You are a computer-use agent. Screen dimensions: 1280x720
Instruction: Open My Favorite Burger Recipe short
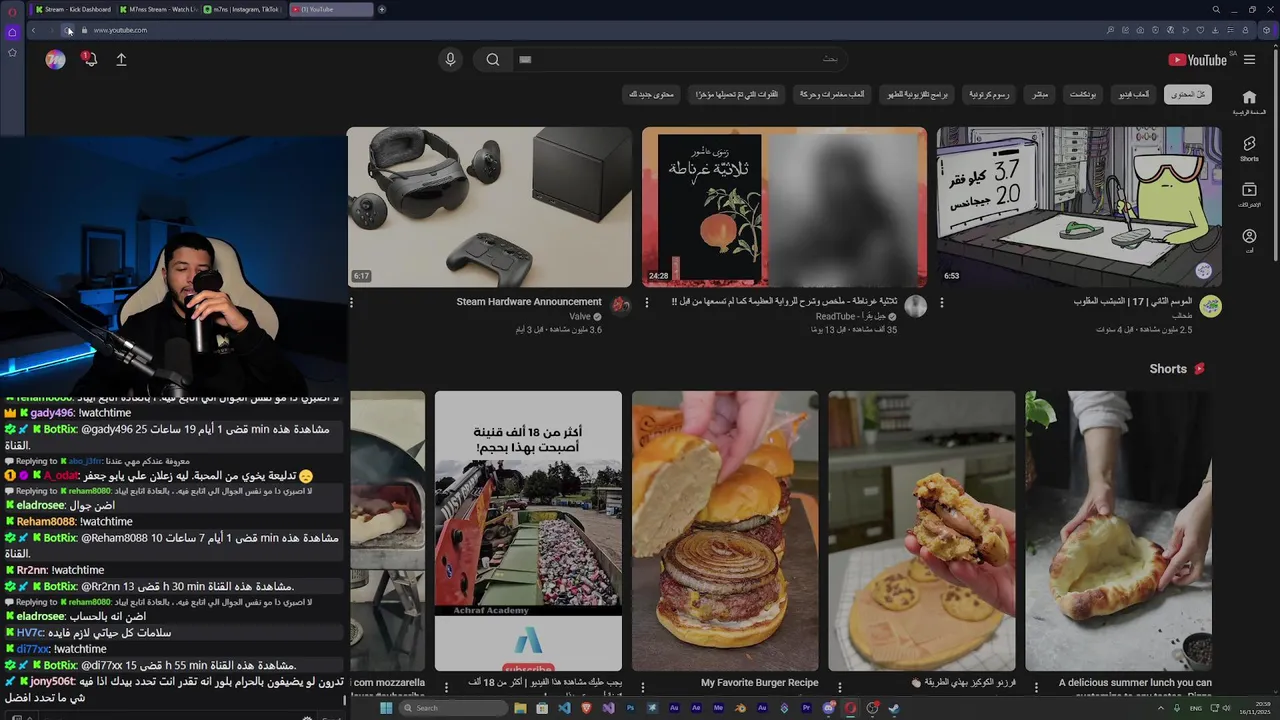(725, 530)
